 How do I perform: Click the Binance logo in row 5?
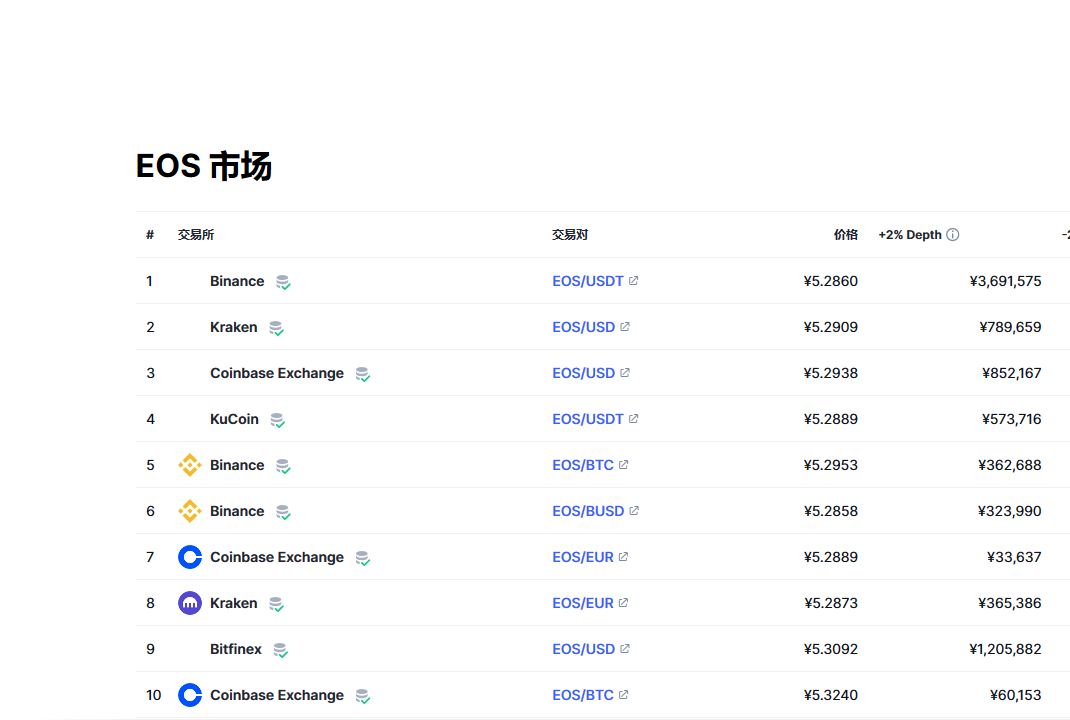click(x=190, y=465)
